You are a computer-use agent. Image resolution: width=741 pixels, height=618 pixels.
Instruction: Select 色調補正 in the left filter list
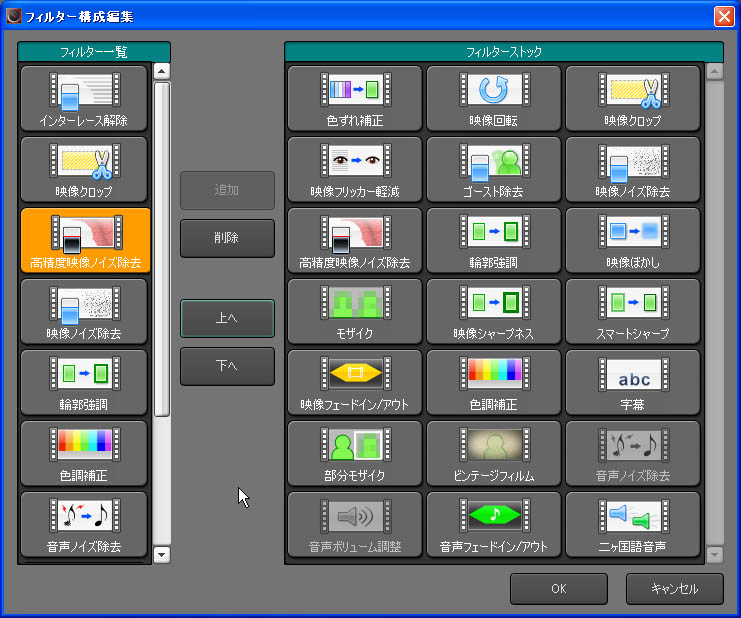pos(84,453)
